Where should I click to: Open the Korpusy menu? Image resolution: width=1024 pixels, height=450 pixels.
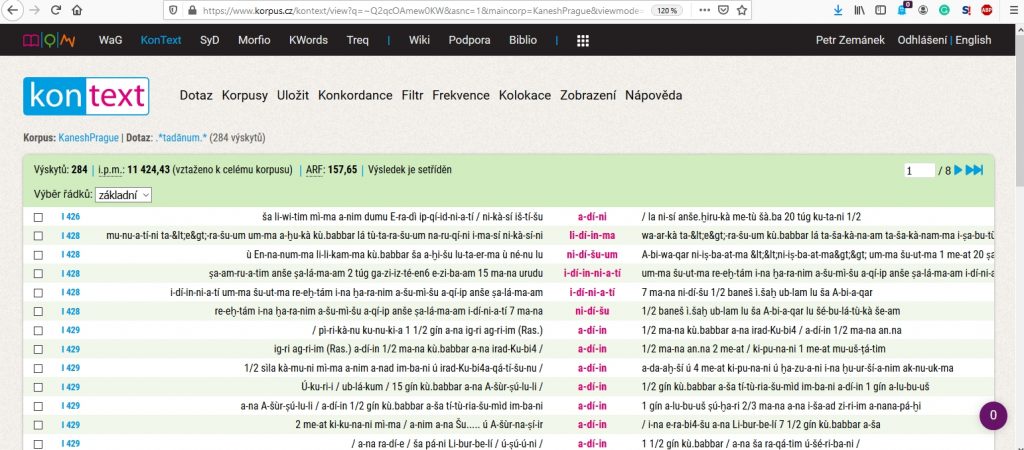click(x=245, y=96)
